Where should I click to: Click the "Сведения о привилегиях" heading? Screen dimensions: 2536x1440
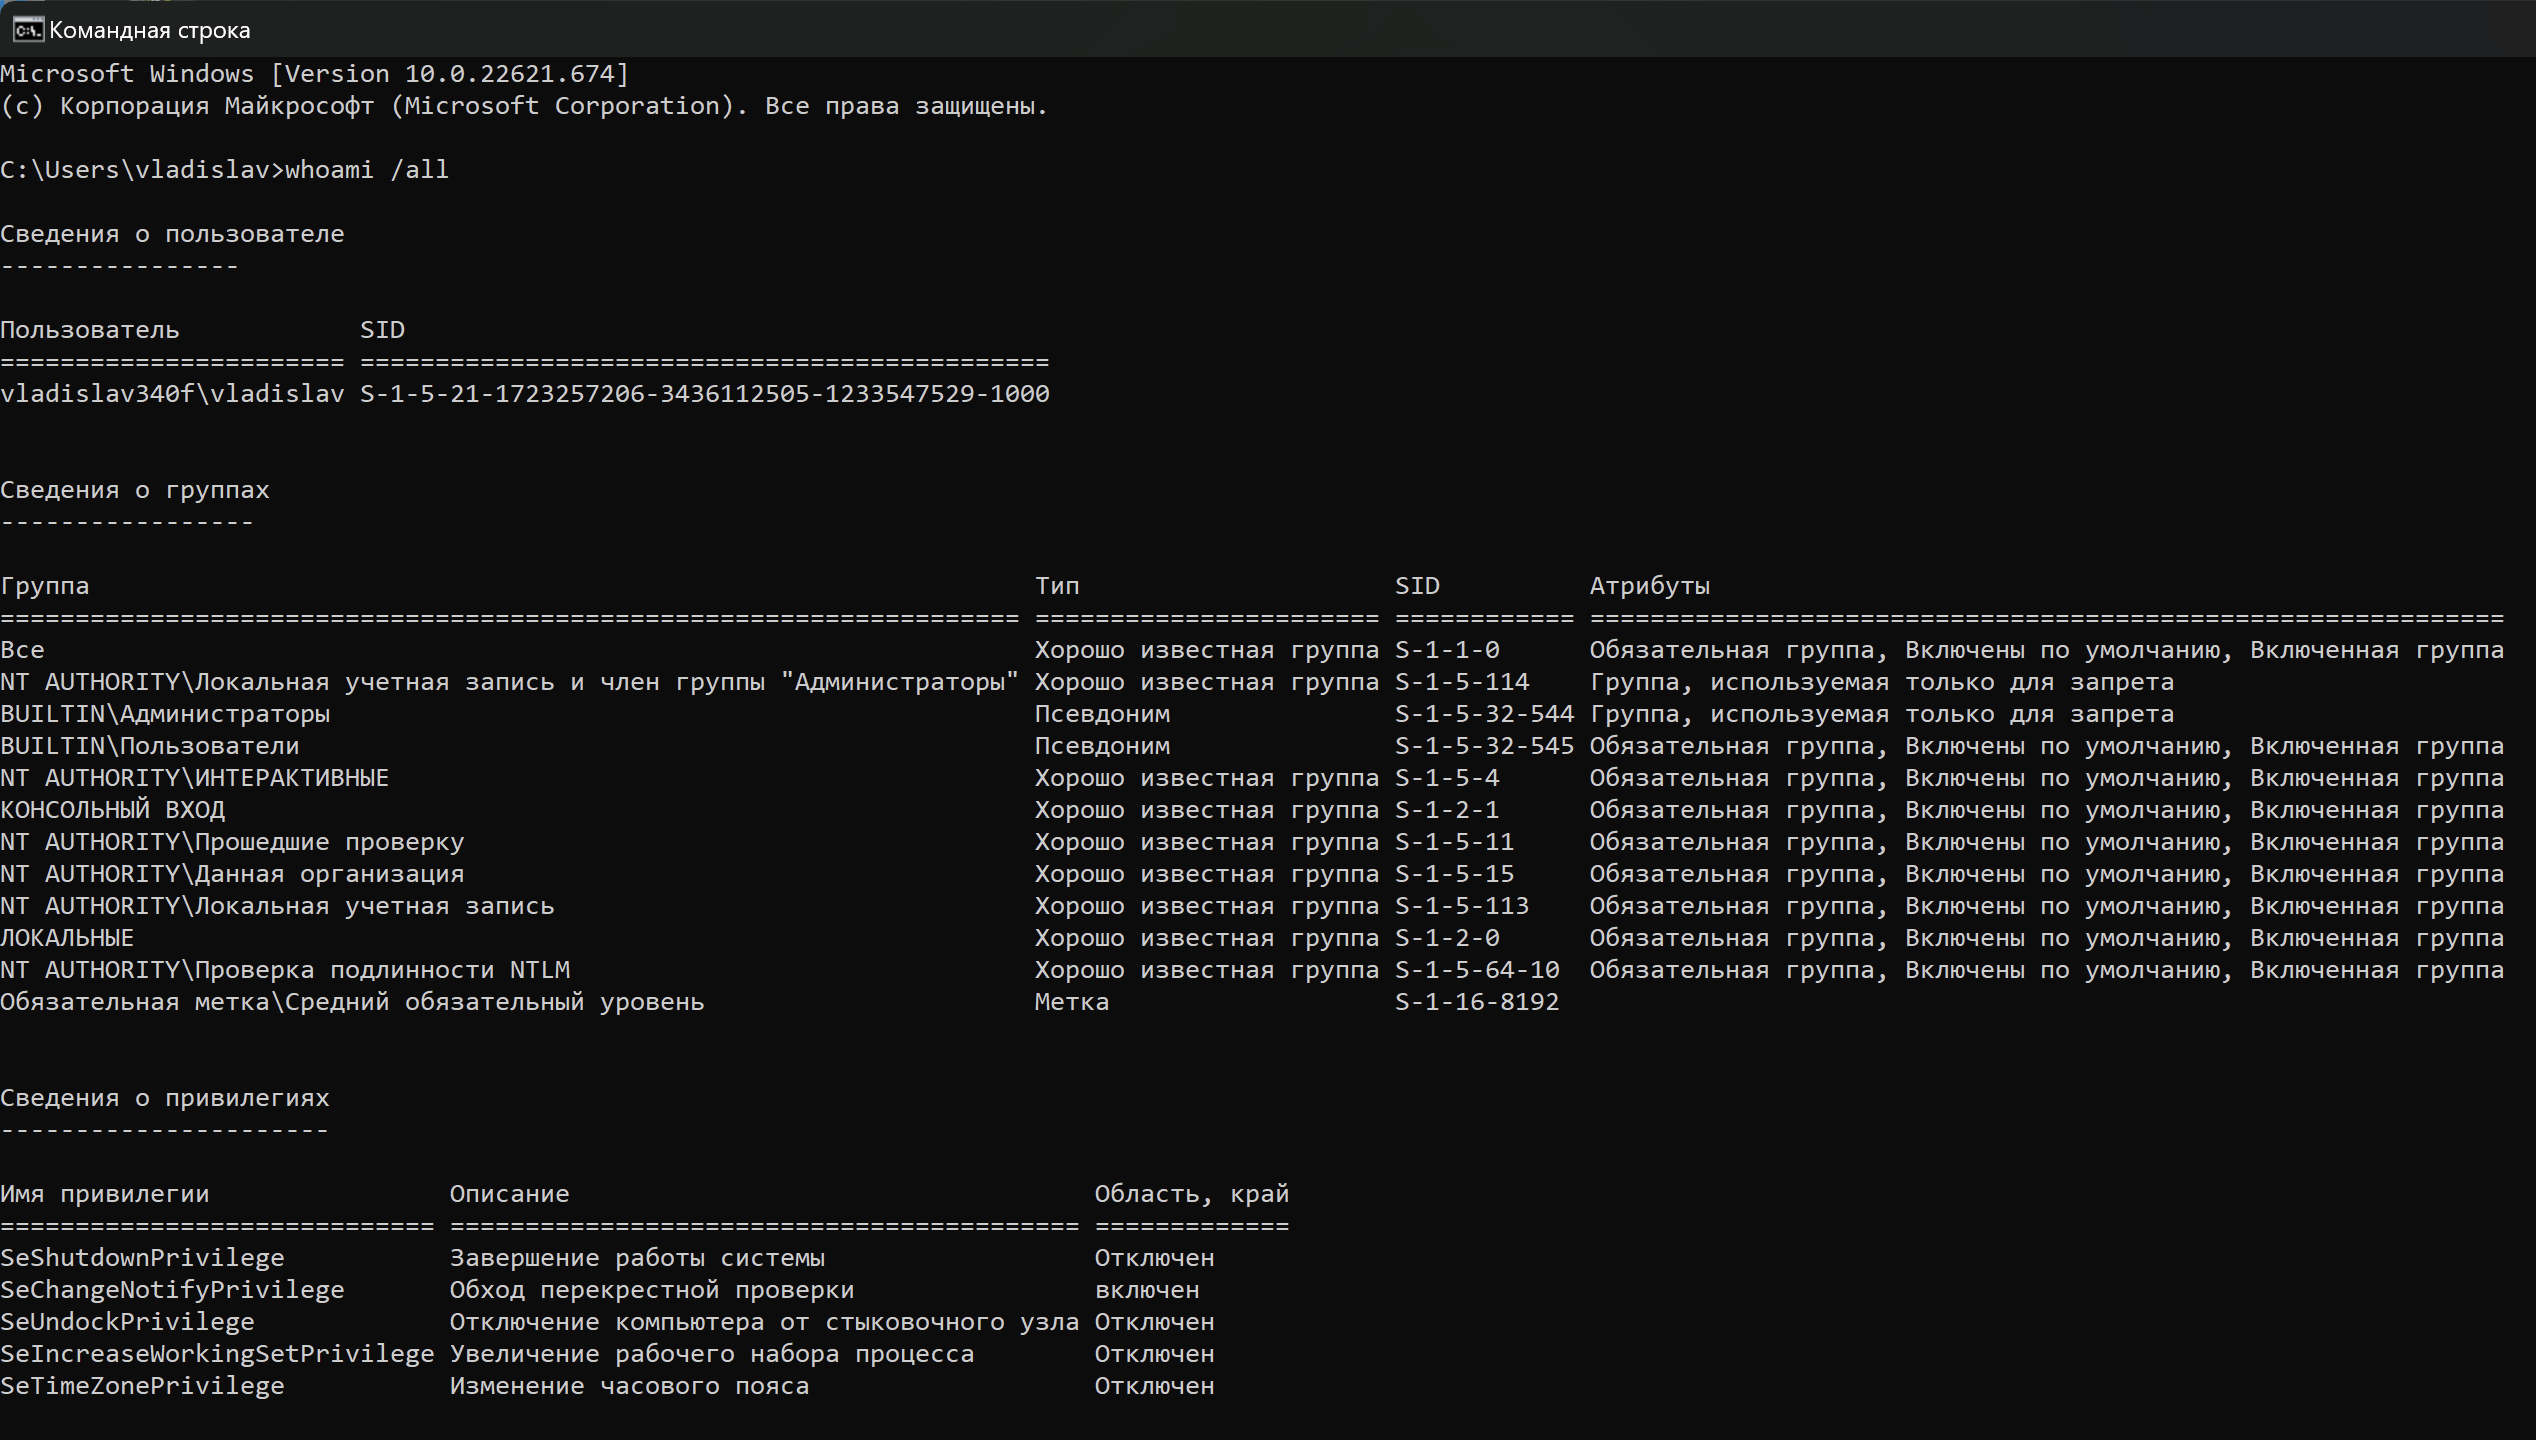[x=165, y=1098]
